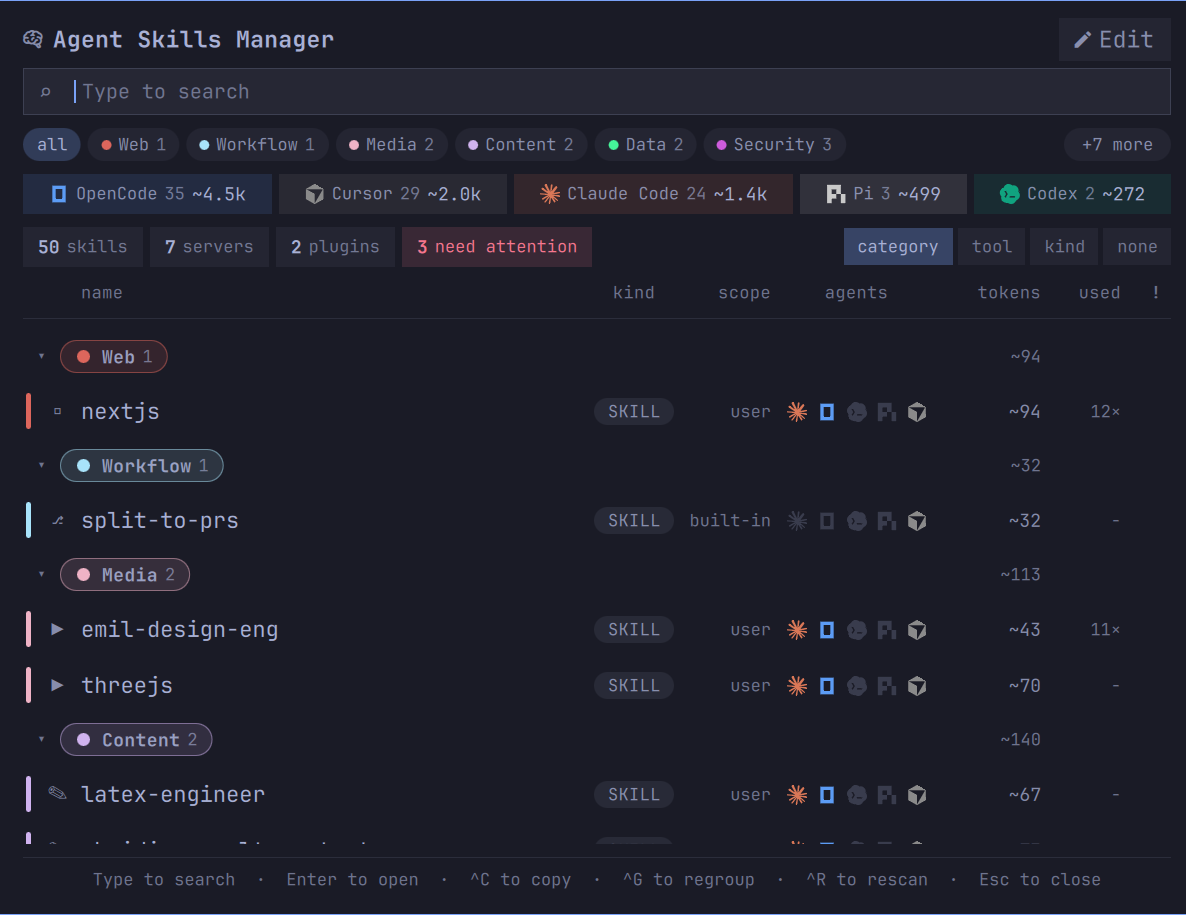Open the 7 servers tab

coord(209,247)
